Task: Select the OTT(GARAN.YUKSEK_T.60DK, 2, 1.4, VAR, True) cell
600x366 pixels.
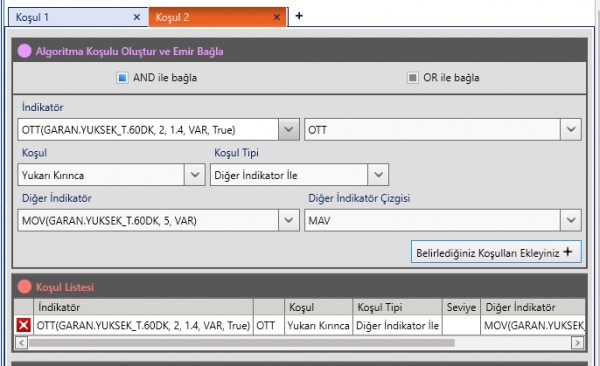Action: [143, 325]
